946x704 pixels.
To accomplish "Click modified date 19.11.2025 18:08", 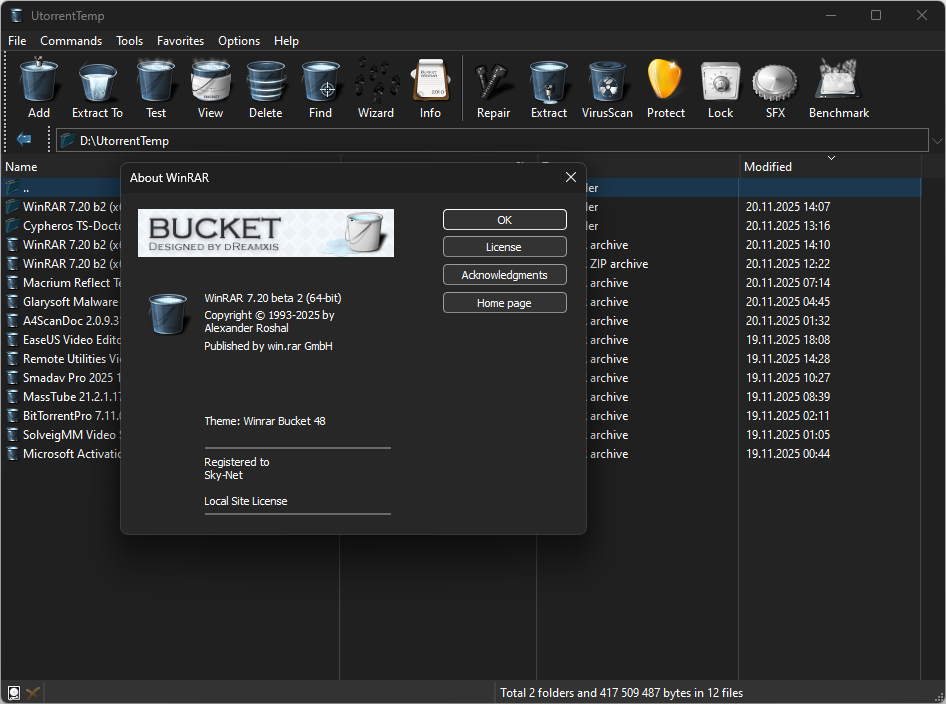I will tap(788, 340).
